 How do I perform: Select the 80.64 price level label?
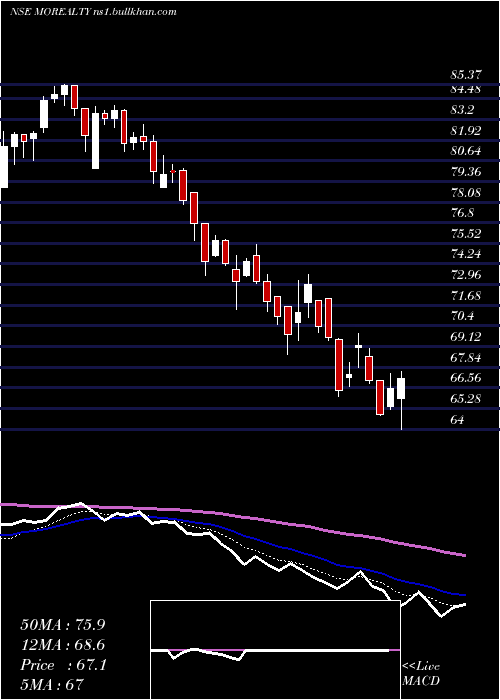point(466,151)
